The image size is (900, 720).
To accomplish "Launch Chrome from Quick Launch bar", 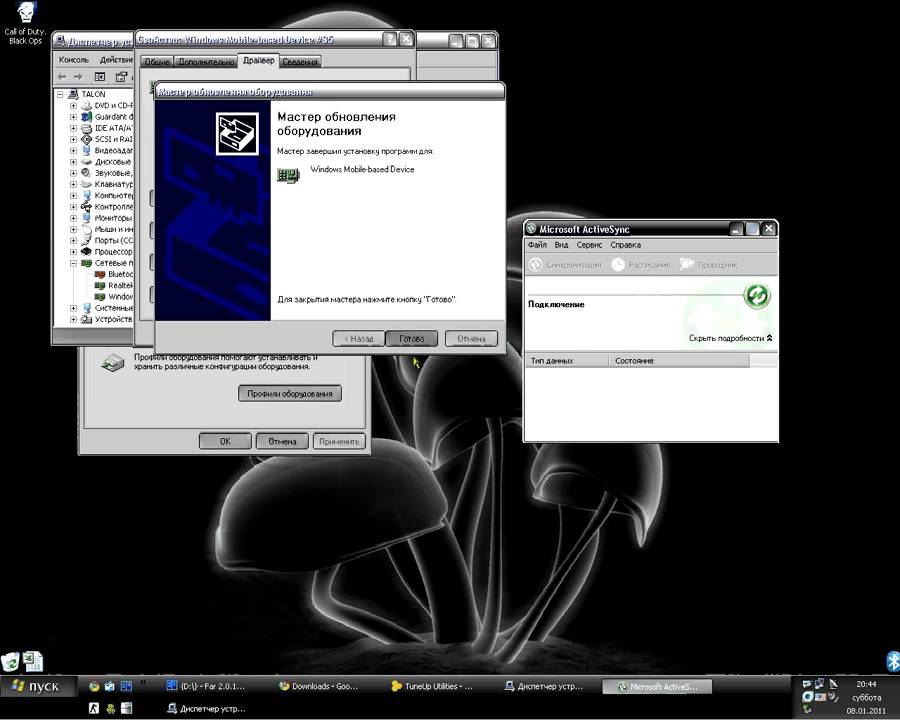I will tap(94, 686).
